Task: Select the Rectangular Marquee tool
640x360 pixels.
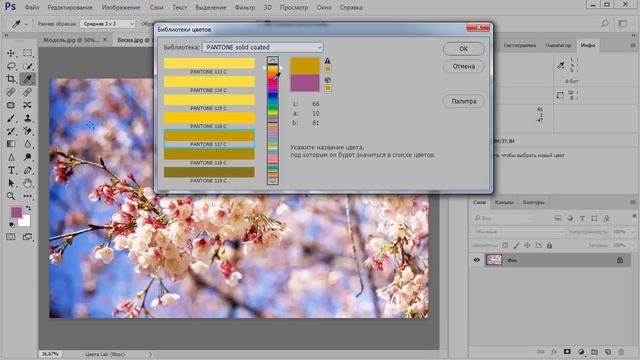Action: click(x=27, y=53)
